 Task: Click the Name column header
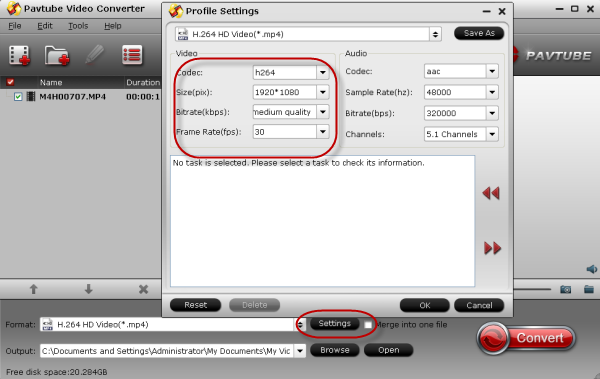pyautogui.click(x=51, y=82)
